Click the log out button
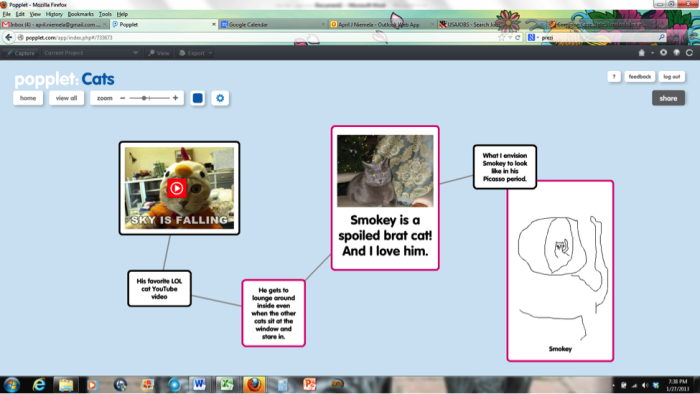The width and height of the screenshot is (700, 394). [671, 77]
